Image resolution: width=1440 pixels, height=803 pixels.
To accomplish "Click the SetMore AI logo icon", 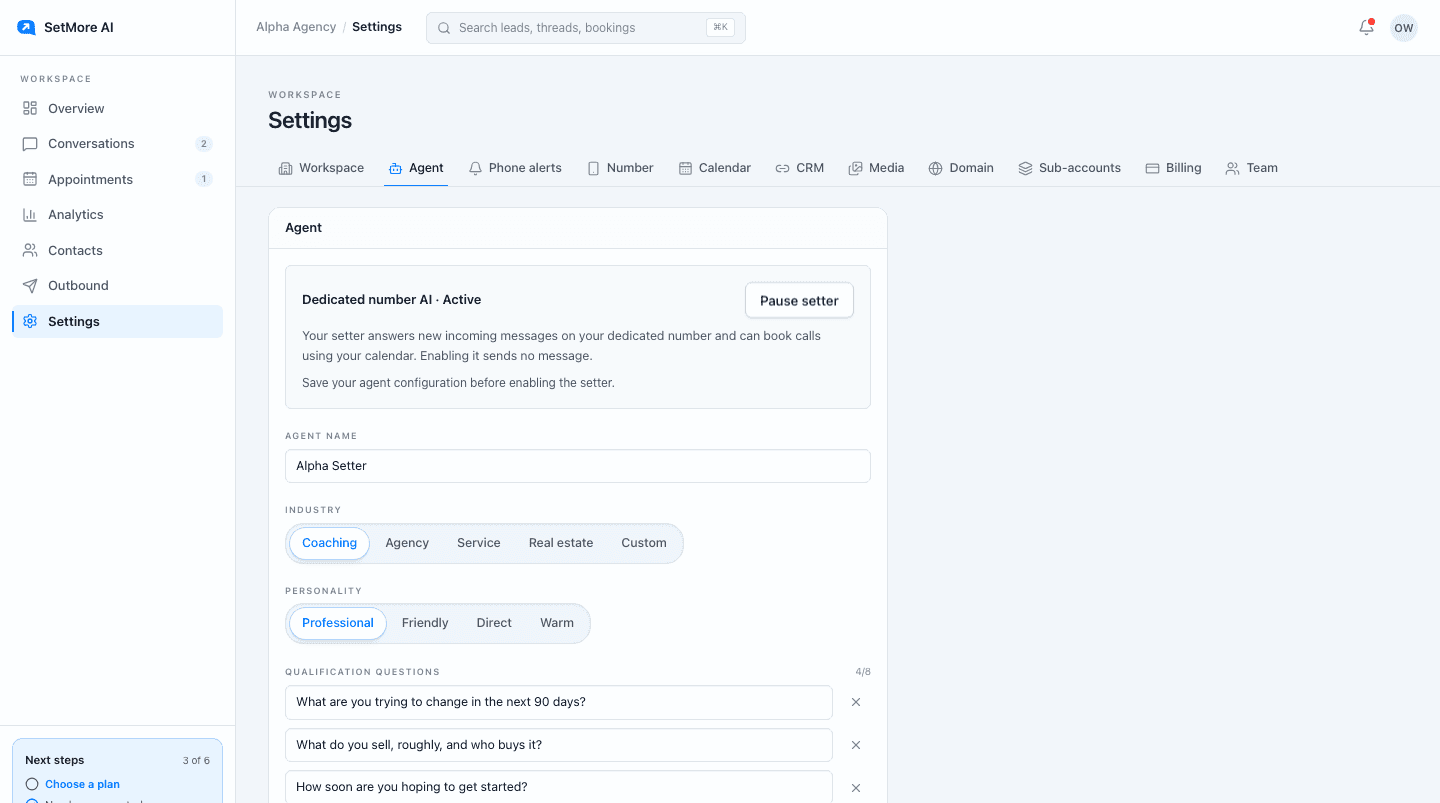I will 26,28.
